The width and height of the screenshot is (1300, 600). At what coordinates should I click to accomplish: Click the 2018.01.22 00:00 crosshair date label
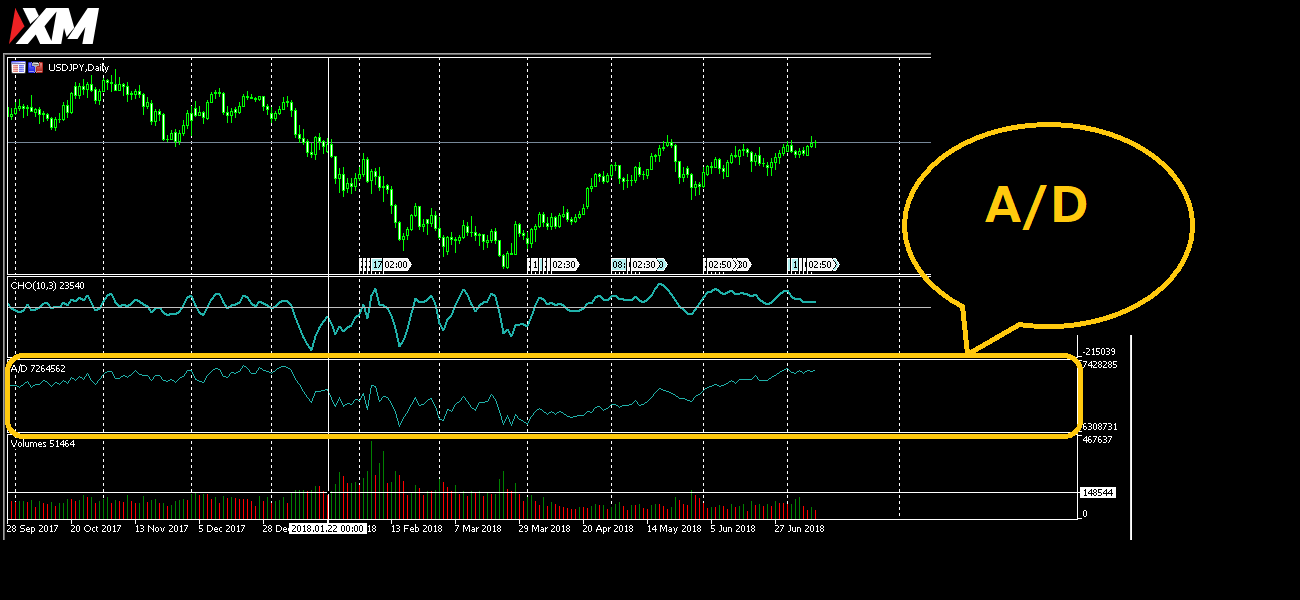327,528
